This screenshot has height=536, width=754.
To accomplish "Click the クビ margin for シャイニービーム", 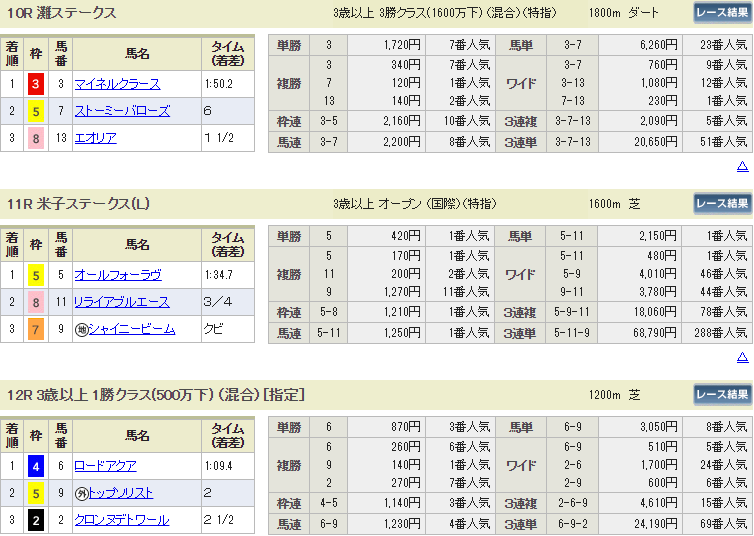I will click(213, 329).
